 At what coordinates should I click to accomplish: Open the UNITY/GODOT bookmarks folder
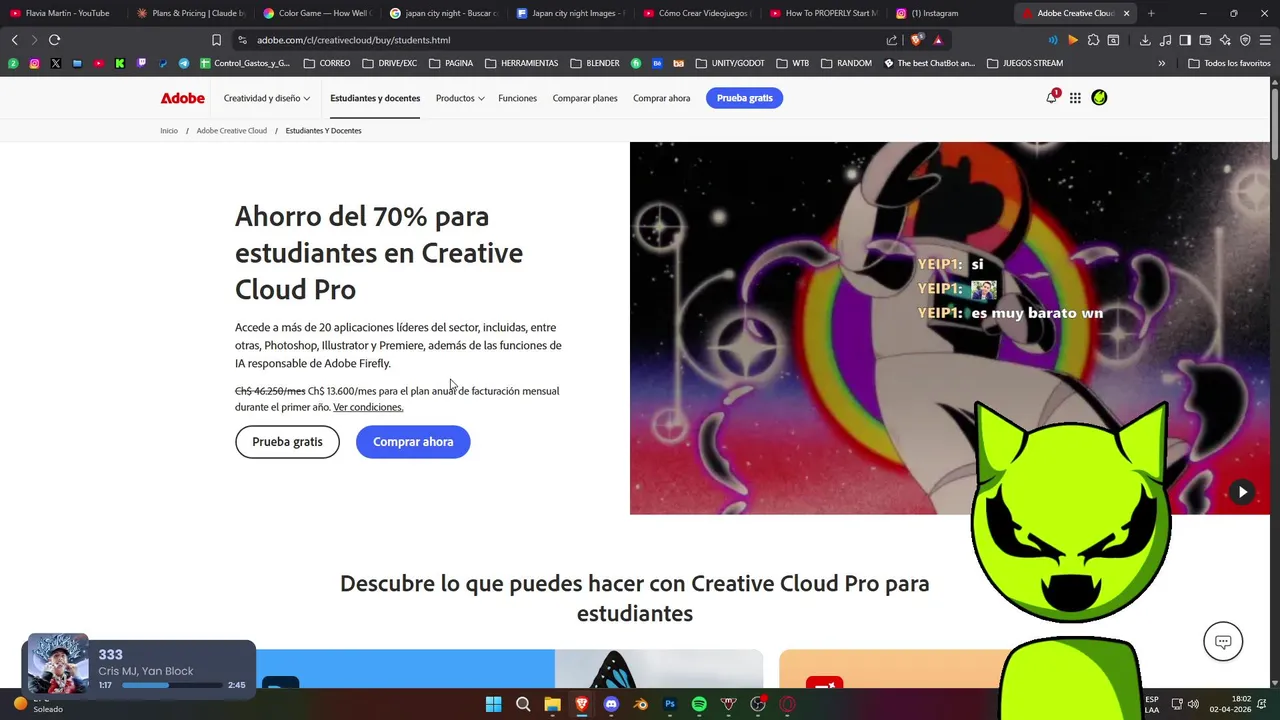coord(730,63)
